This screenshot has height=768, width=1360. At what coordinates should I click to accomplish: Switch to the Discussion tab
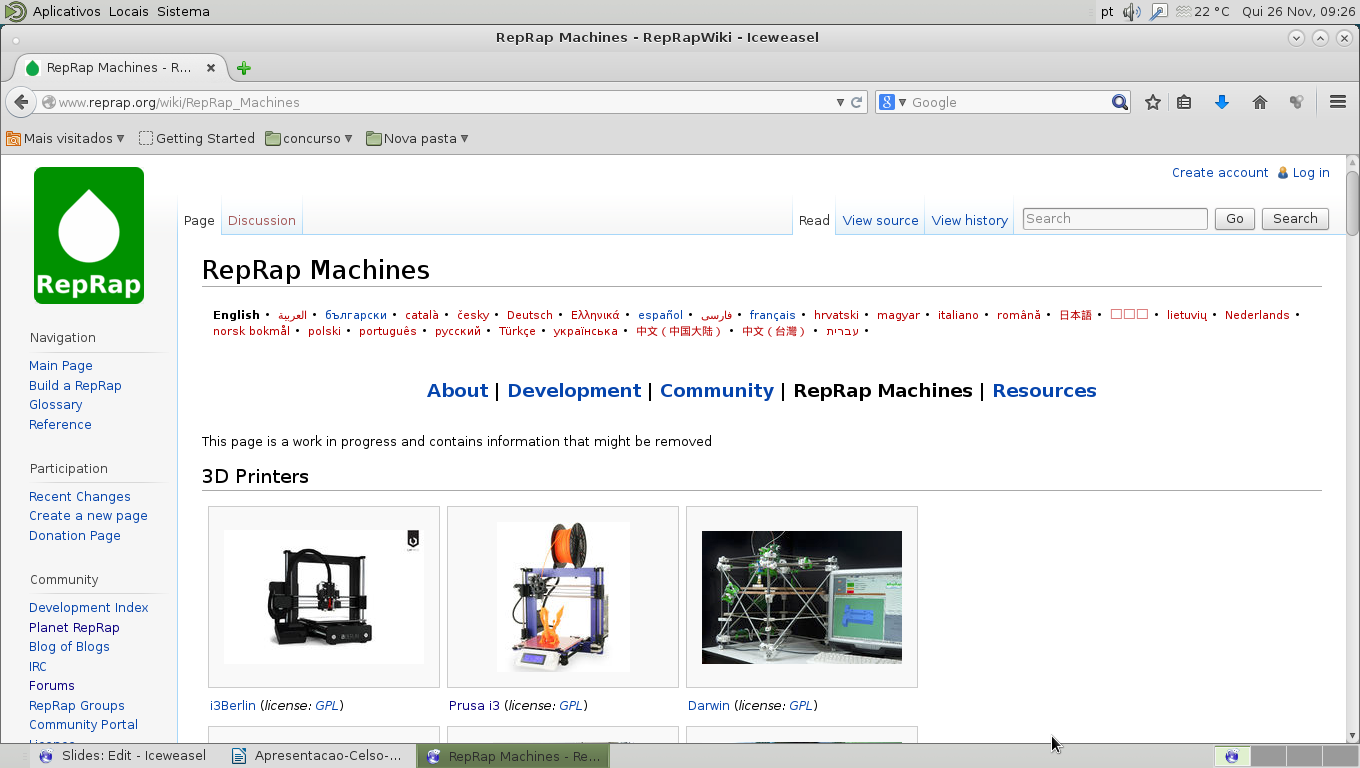click(262, 220)
